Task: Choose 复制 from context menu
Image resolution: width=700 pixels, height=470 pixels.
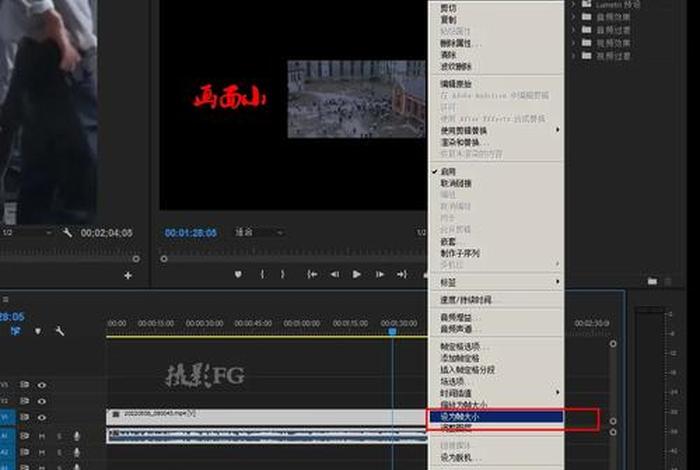Action: (496, 20)
